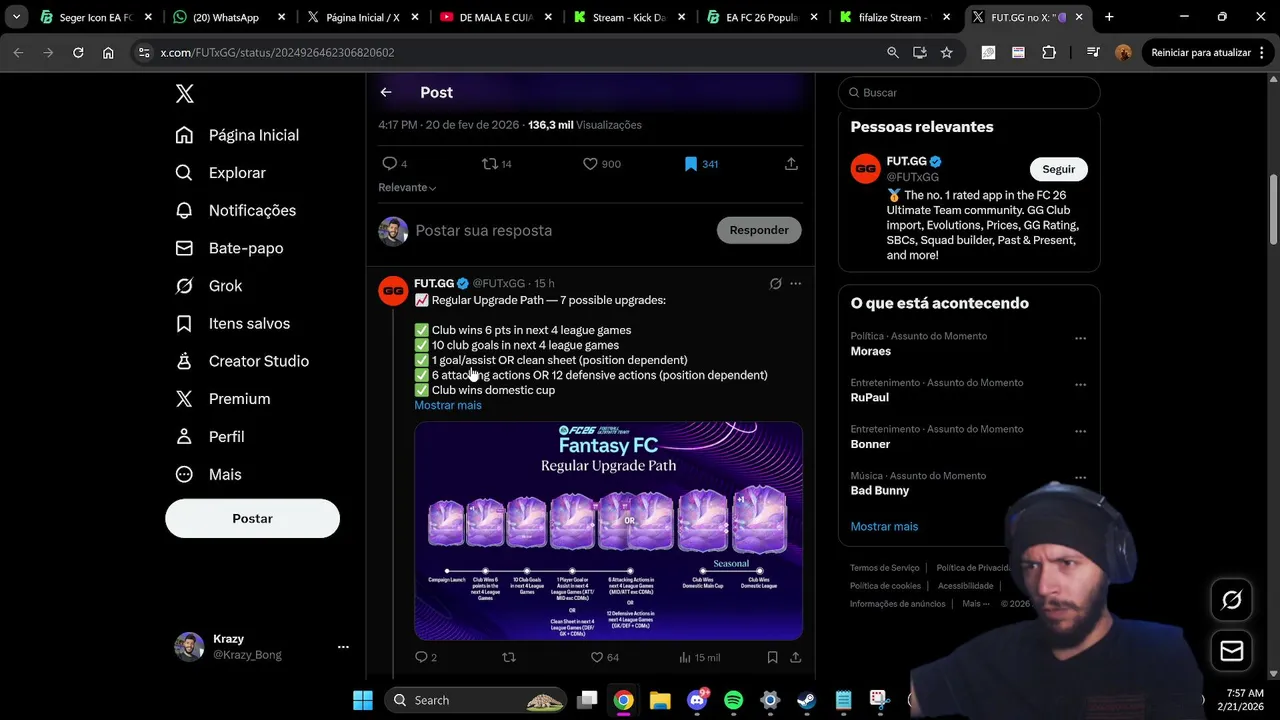
Task: Go back with Post arrow
Action: click(386, 92)
